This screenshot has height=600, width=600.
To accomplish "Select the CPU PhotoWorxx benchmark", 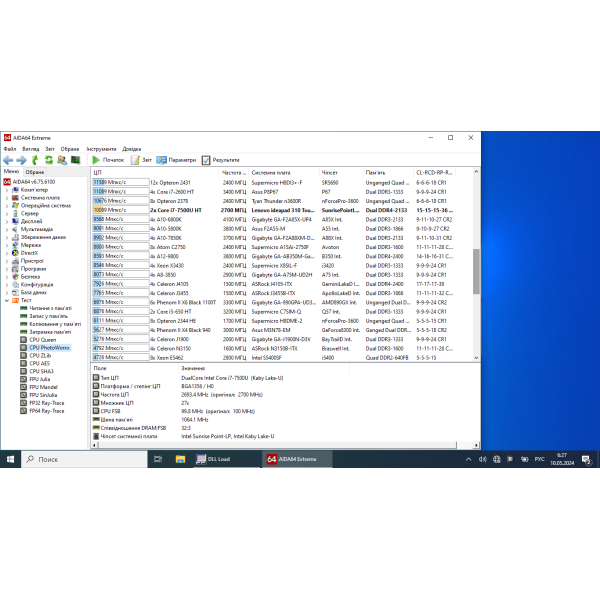I will pyautogui.click(x=49, y=348).
